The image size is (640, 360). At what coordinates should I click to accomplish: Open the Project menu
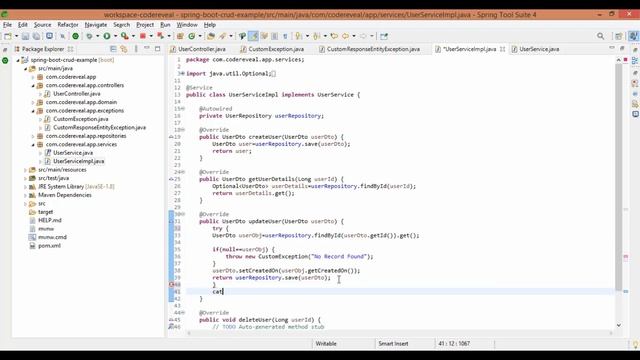point(145,25)
